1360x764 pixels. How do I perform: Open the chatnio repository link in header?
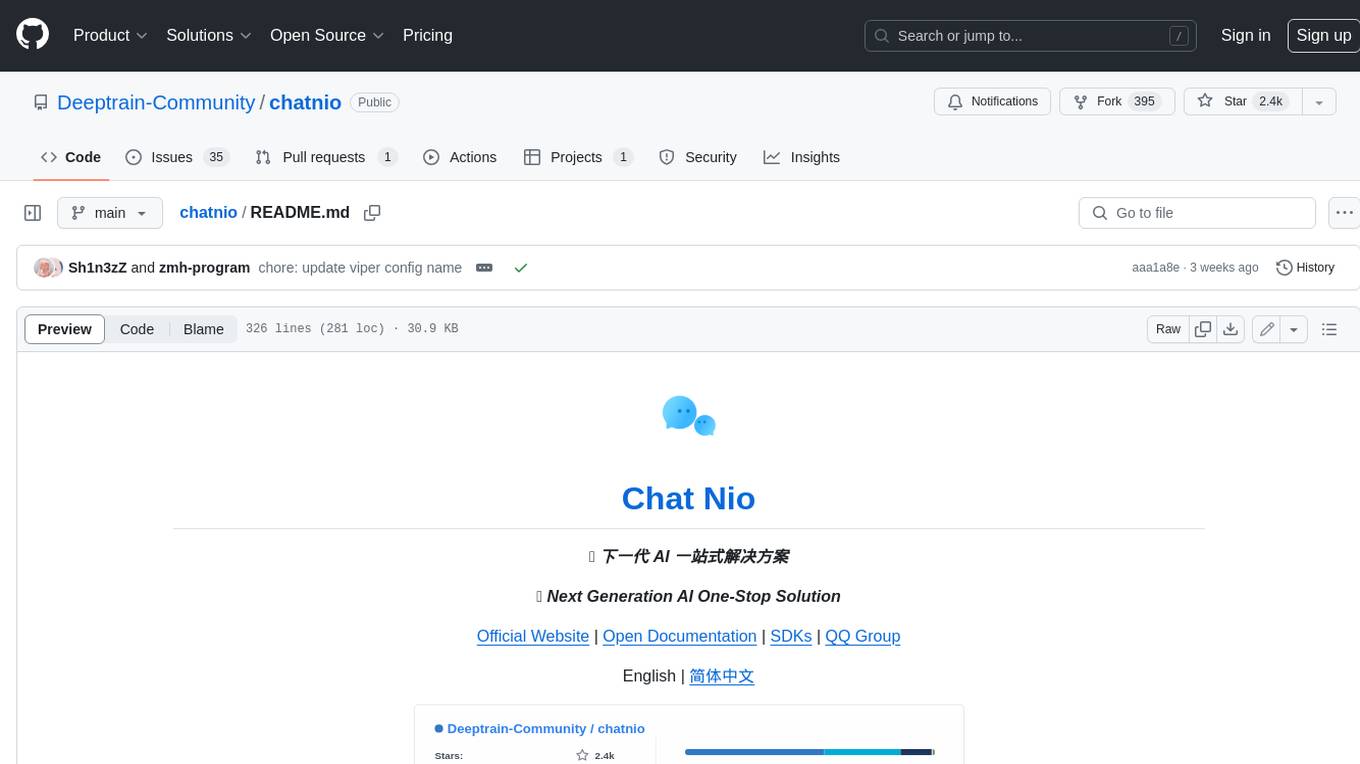click(305, 102)
